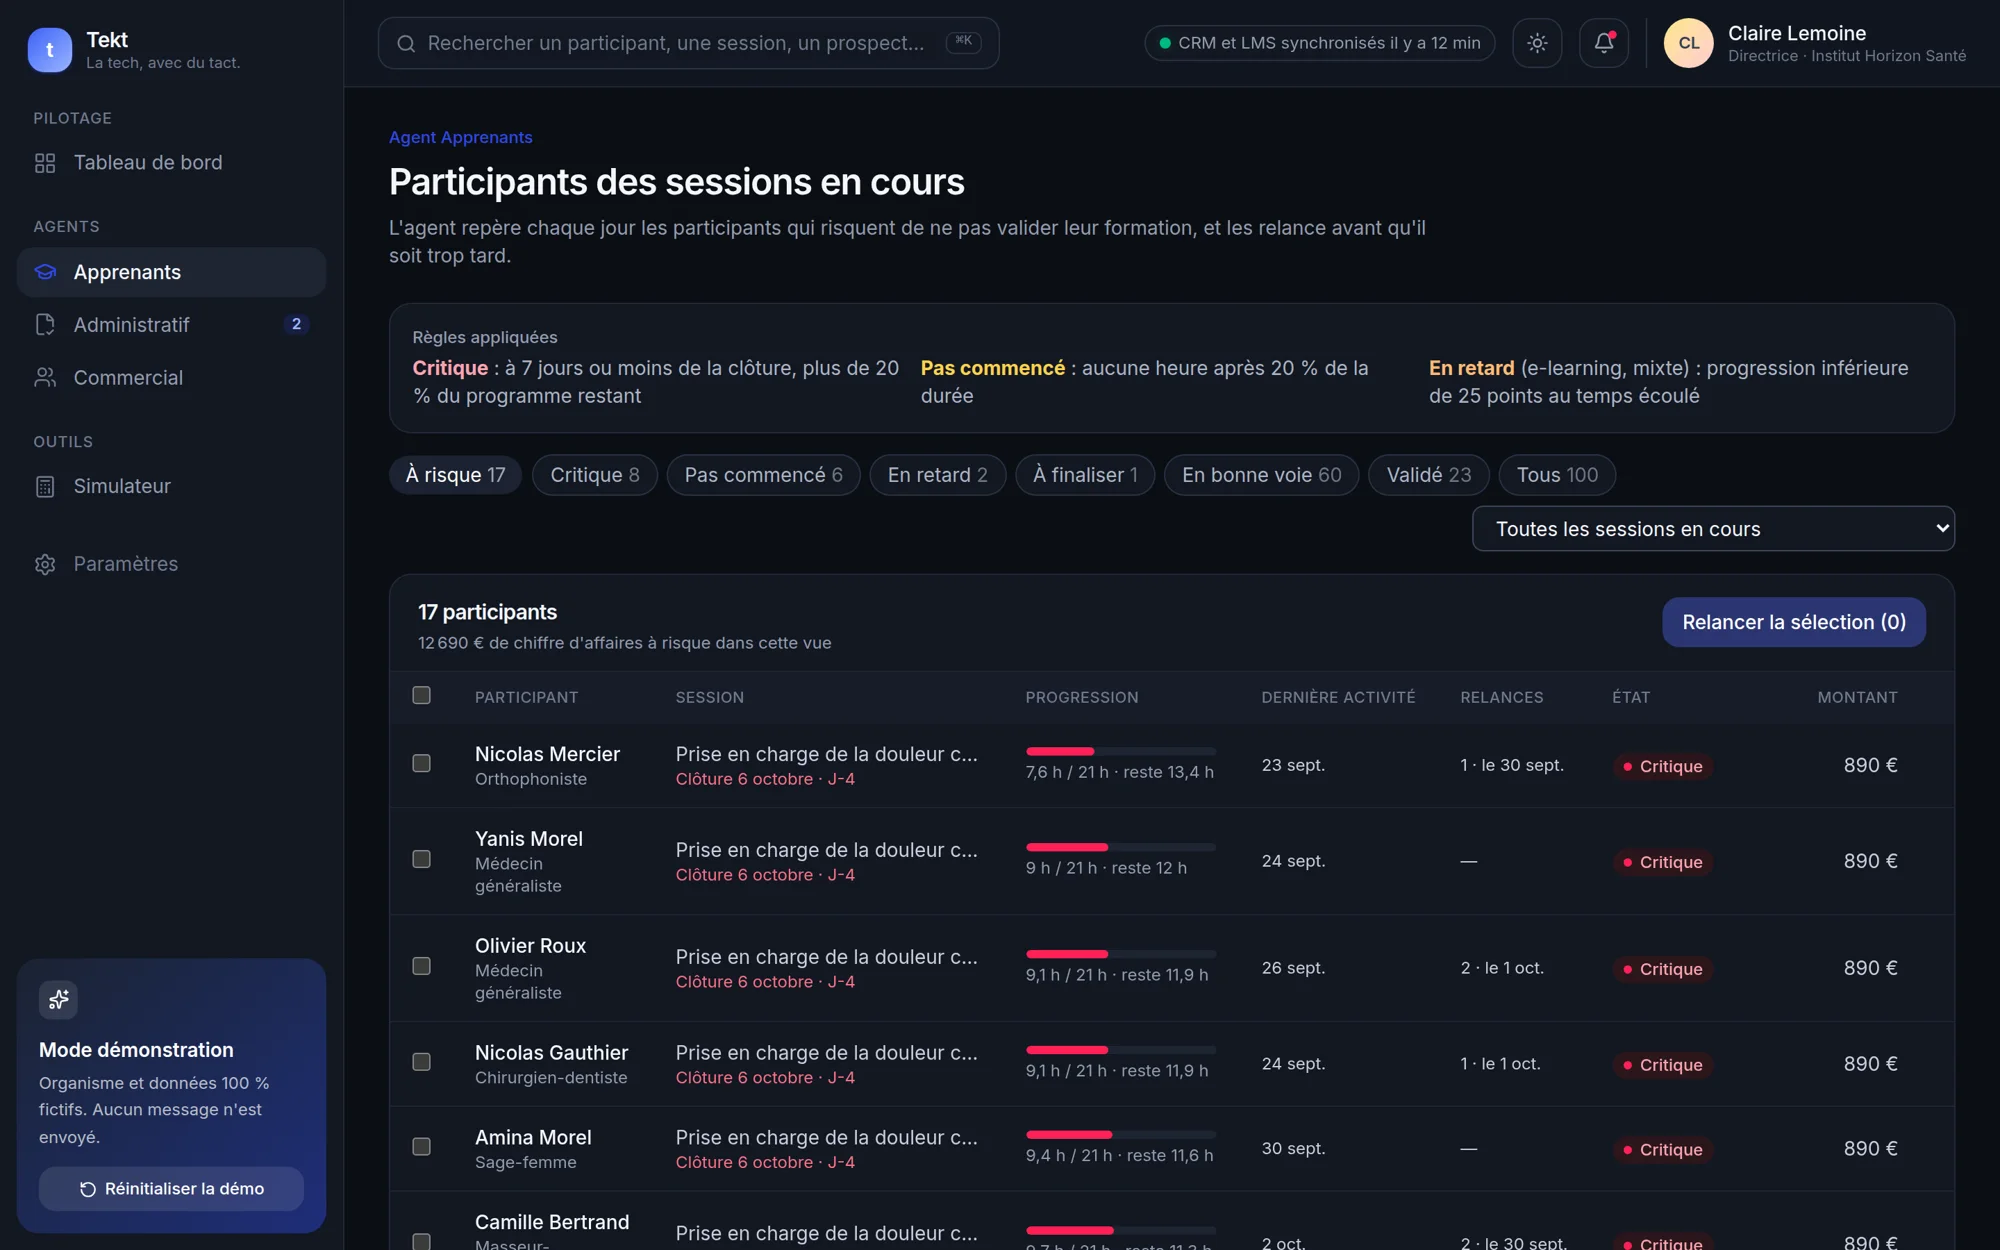Show the En bonne voie 60 filter
This screenshot has height=1250, width=2000.
click(x=1261, y=475)
